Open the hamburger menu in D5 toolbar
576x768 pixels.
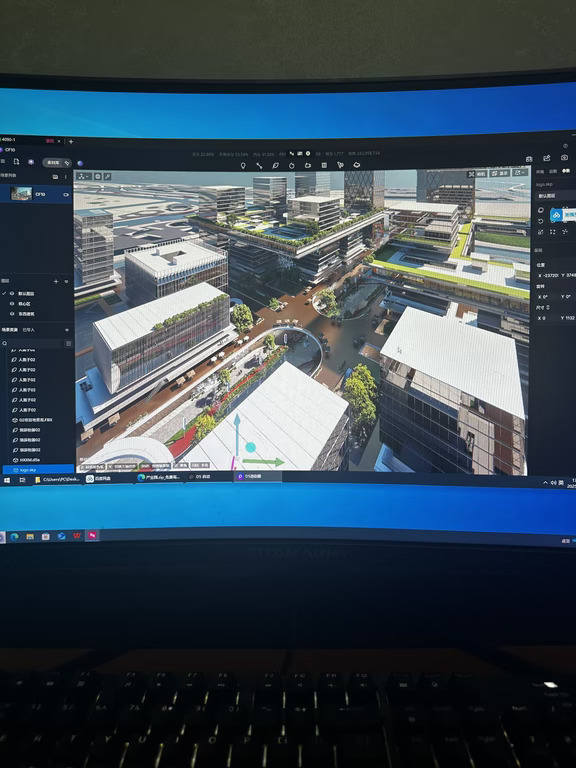point(2,162)
